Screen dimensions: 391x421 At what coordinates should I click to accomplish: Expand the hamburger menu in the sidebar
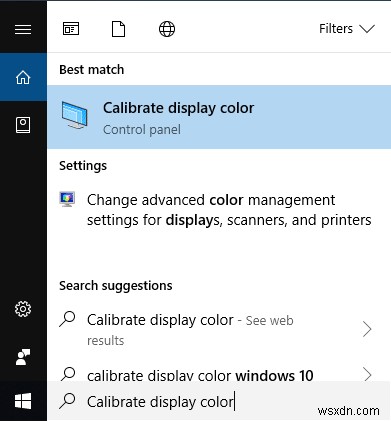pos(23,30)
